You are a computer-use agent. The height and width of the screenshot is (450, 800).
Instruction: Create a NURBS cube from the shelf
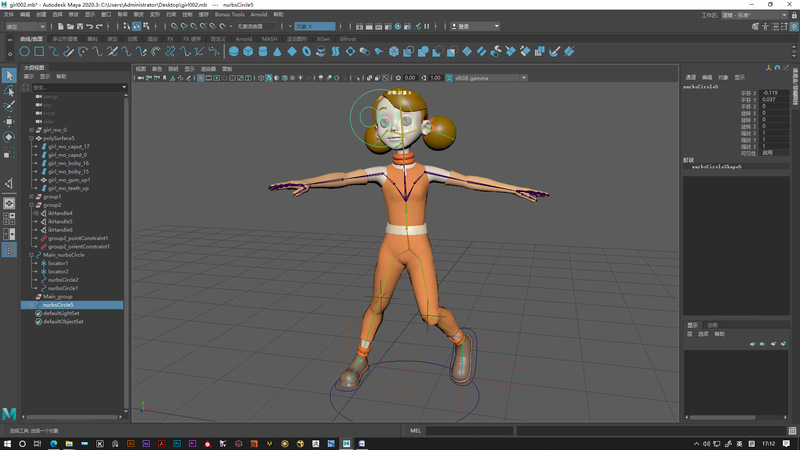pyautogui.click(x=248, y=50)
